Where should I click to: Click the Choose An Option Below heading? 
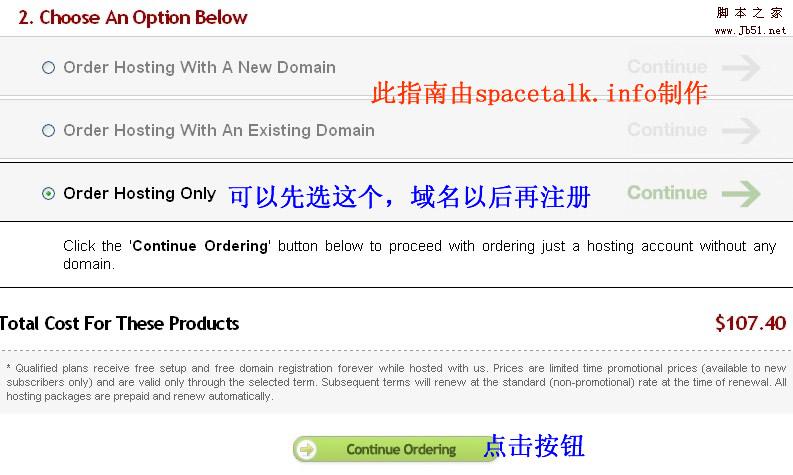point(133,18)
